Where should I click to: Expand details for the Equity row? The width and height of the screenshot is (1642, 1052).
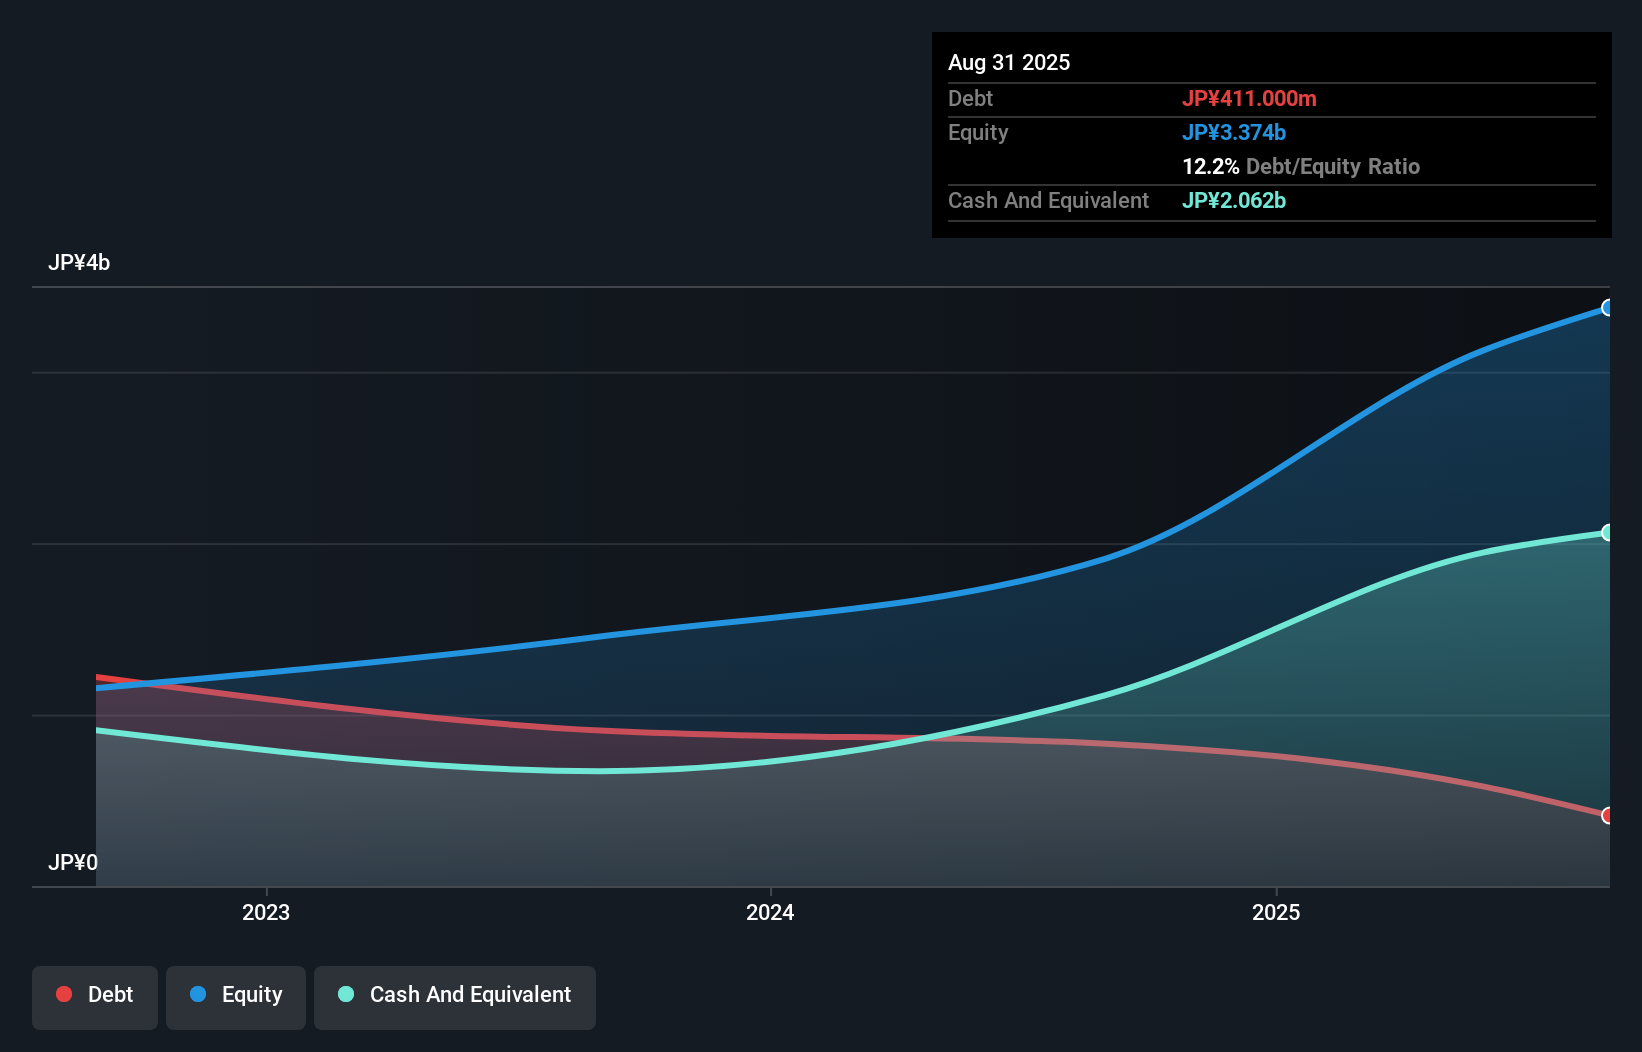click(x=978, y=132)
